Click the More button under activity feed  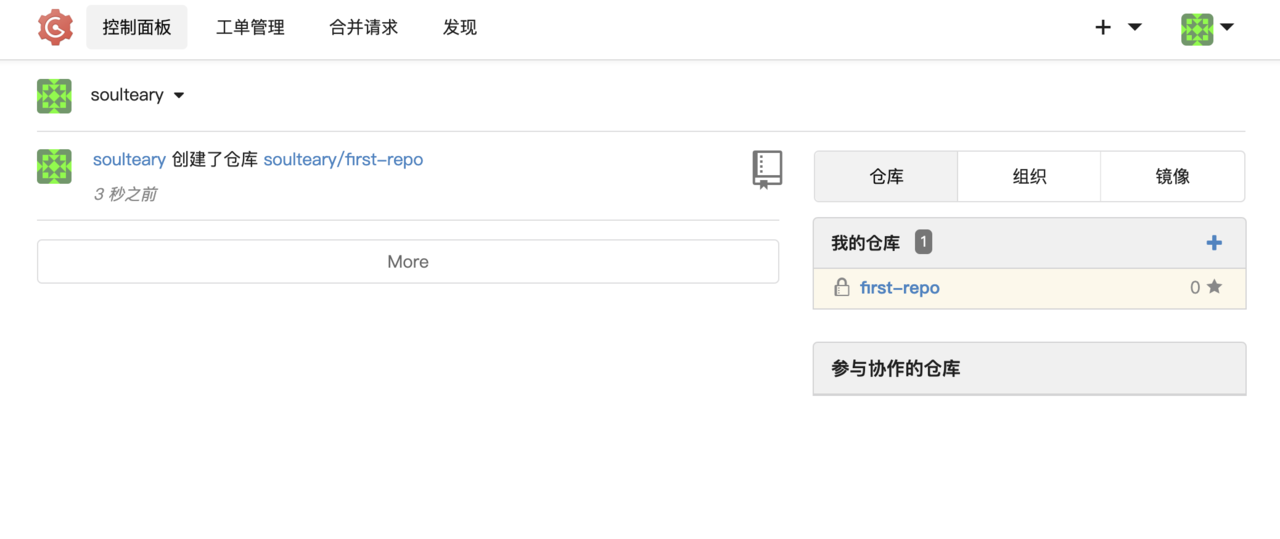pyautogui.click(x=408, y=262)
